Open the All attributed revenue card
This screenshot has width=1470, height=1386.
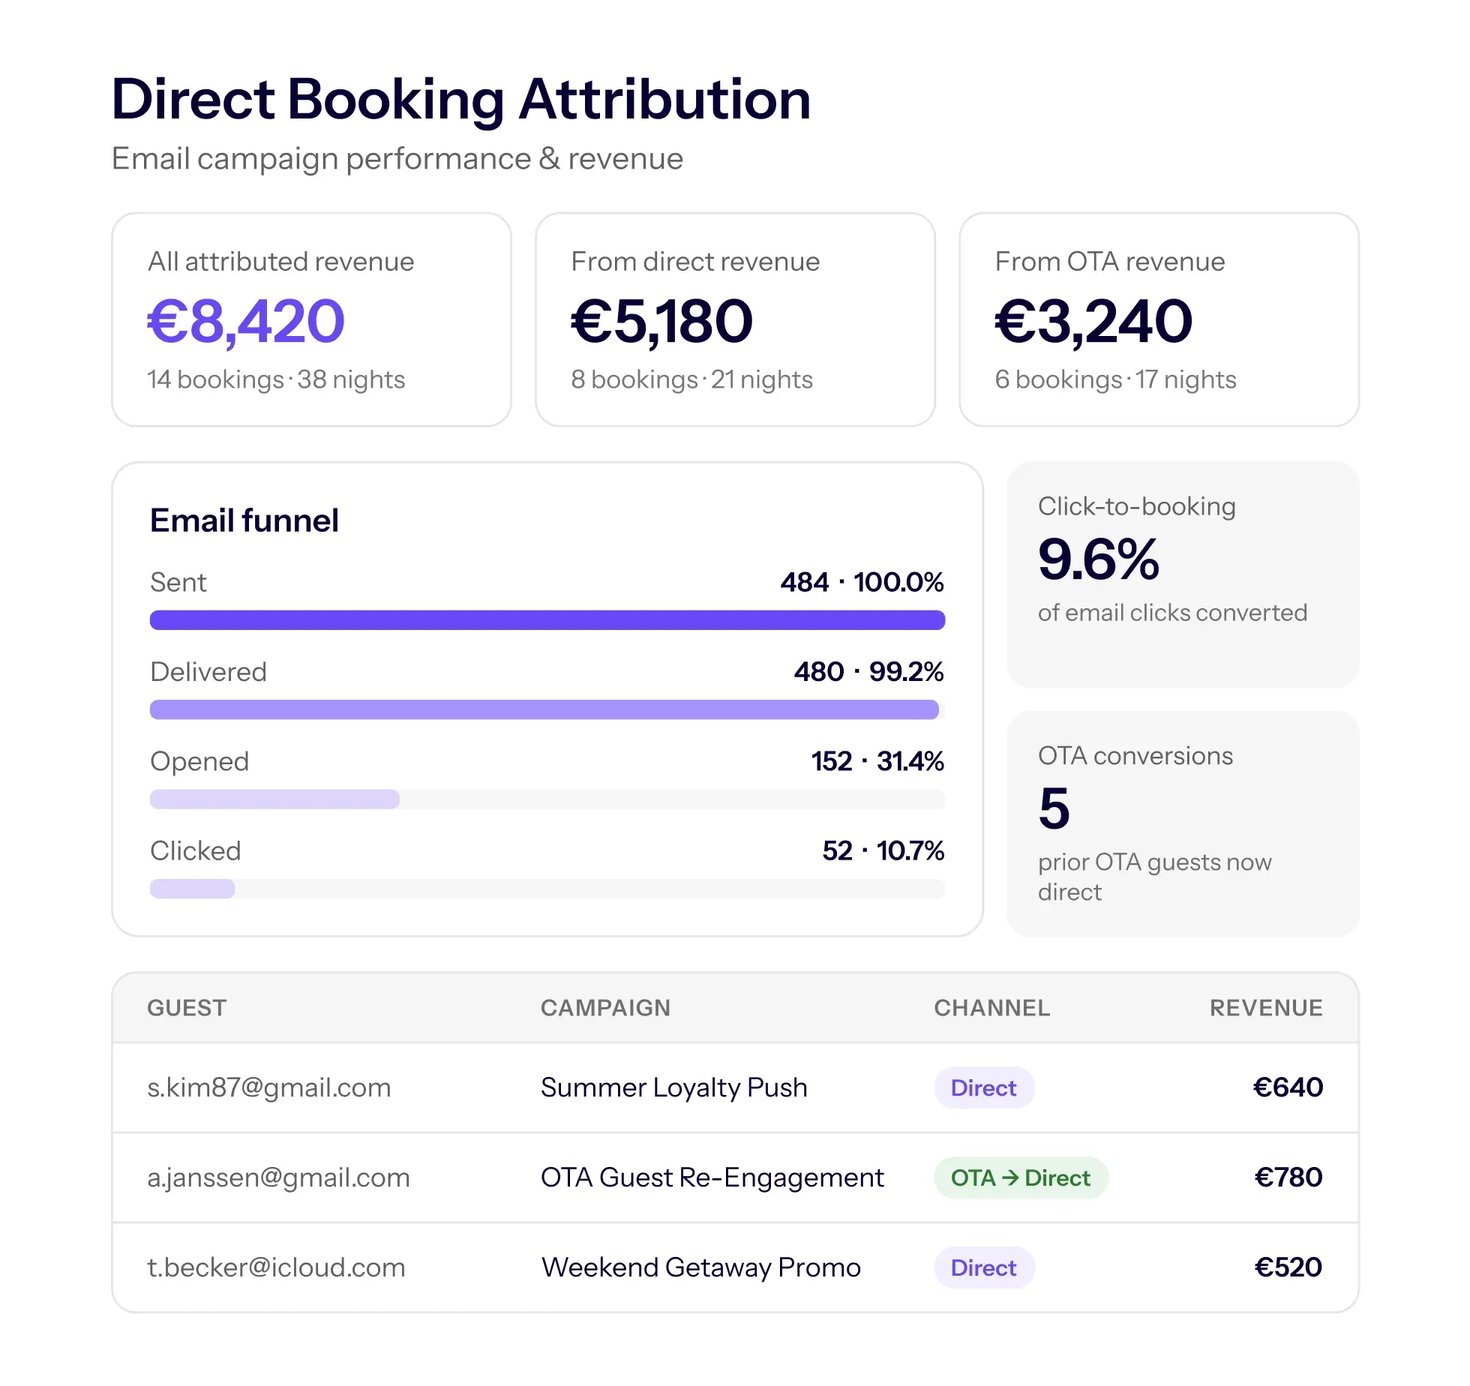pos(311,319)
